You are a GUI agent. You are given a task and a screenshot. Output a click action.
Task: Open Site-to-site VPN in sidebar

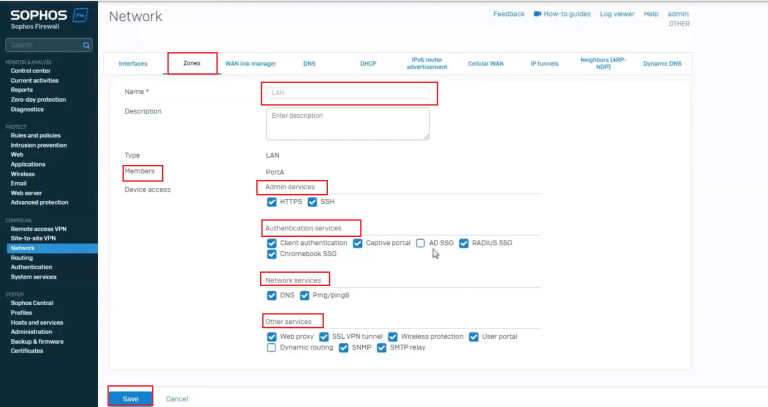pos(33,238)
